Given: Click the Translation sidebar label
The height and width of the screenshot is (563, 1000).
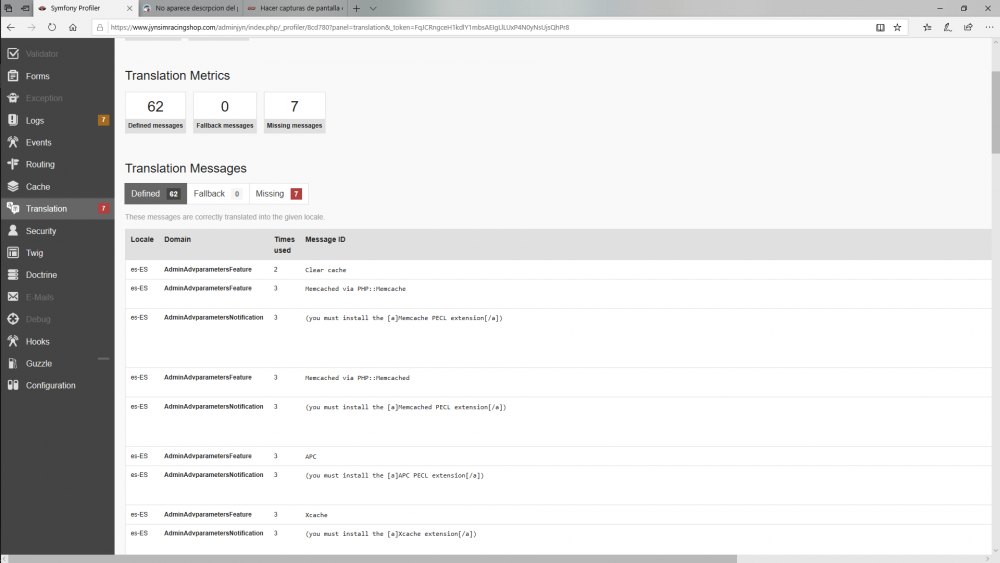Looking at the screenshot, I should (x=46, y=208).
